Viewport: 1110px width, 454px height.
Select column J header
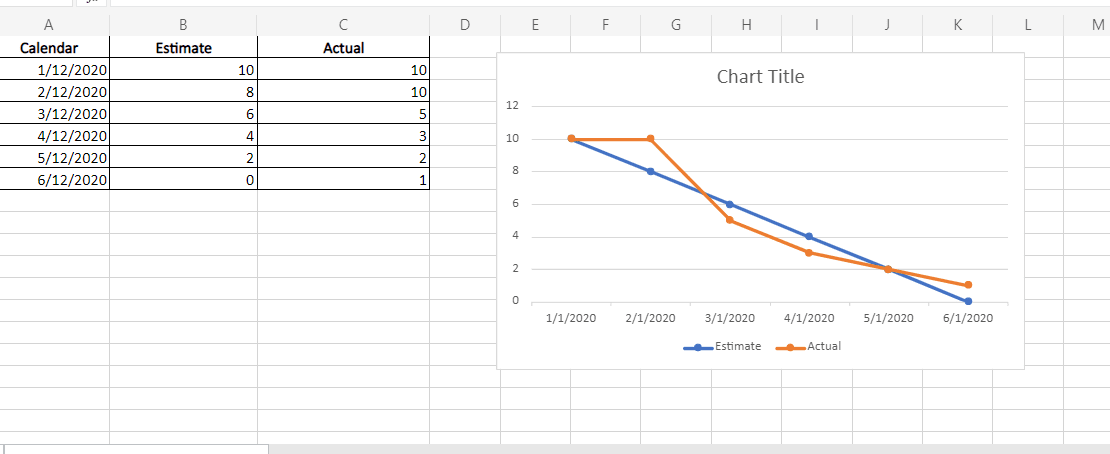point(887,25)
